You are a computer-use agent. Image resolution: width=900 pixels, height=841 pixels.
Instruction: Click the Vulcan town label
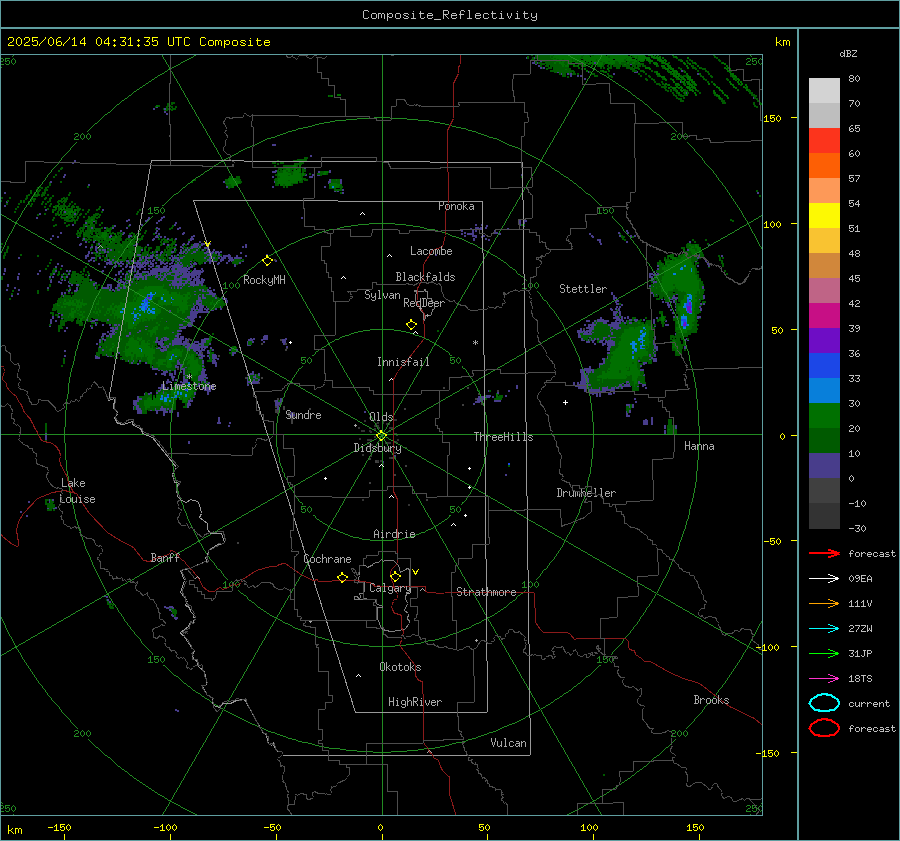pyautogui.click(x=508, y=743)
